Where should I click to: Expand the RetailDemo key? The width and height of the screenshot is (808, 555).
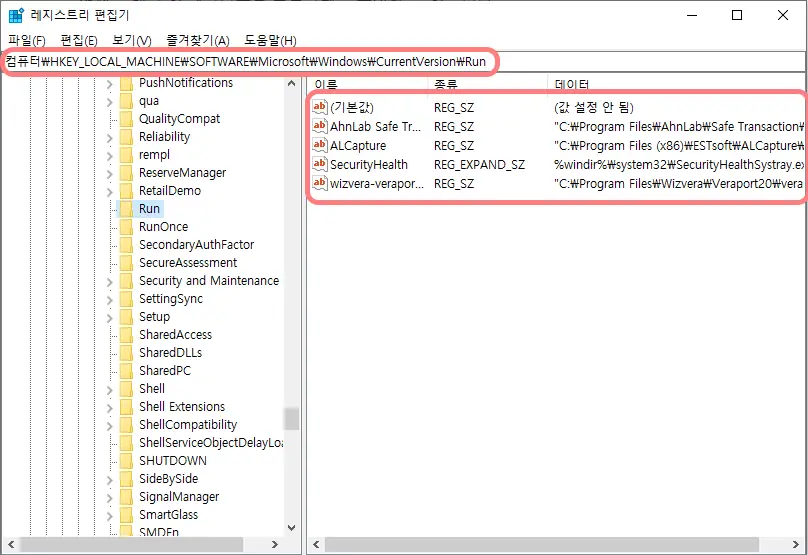(x=109, y=192)
